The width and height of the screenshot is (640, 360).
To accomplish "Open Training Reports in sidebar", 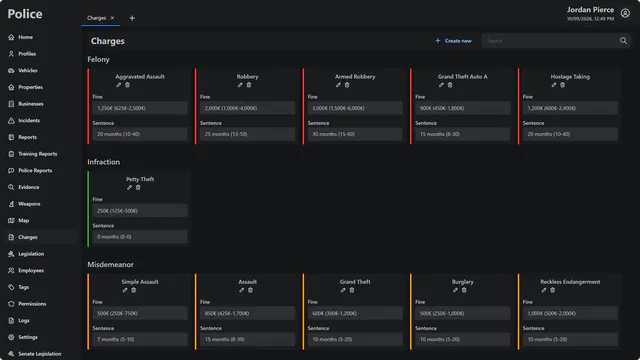I will click(40, 154).
